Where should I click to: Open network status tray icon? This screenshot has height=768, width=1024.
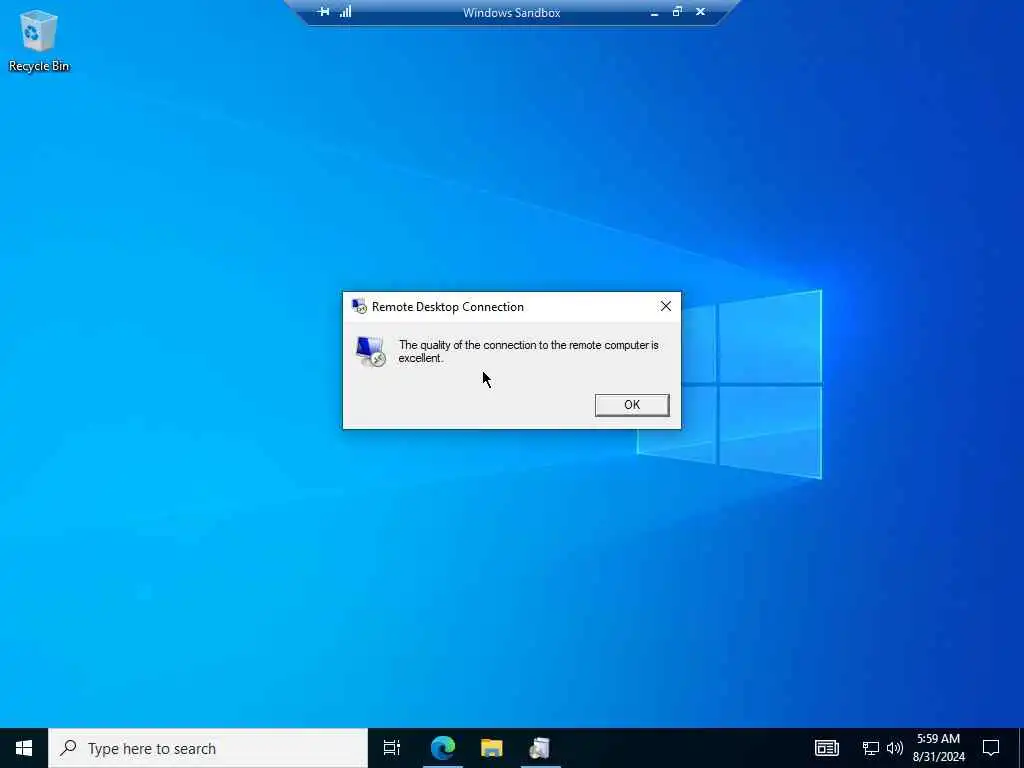pyautogui.click(x=871, y=748)
